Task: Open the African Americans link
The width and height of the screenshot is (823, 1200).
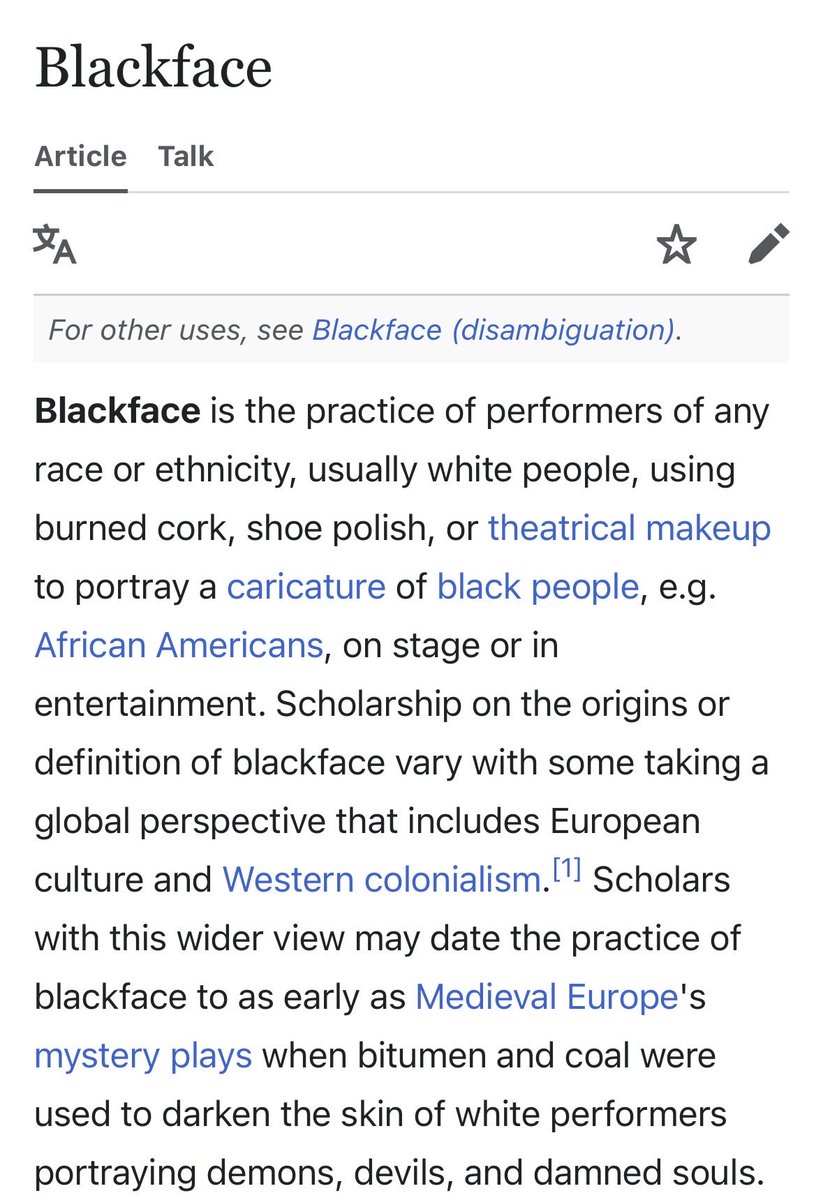Action: [179, 645]
